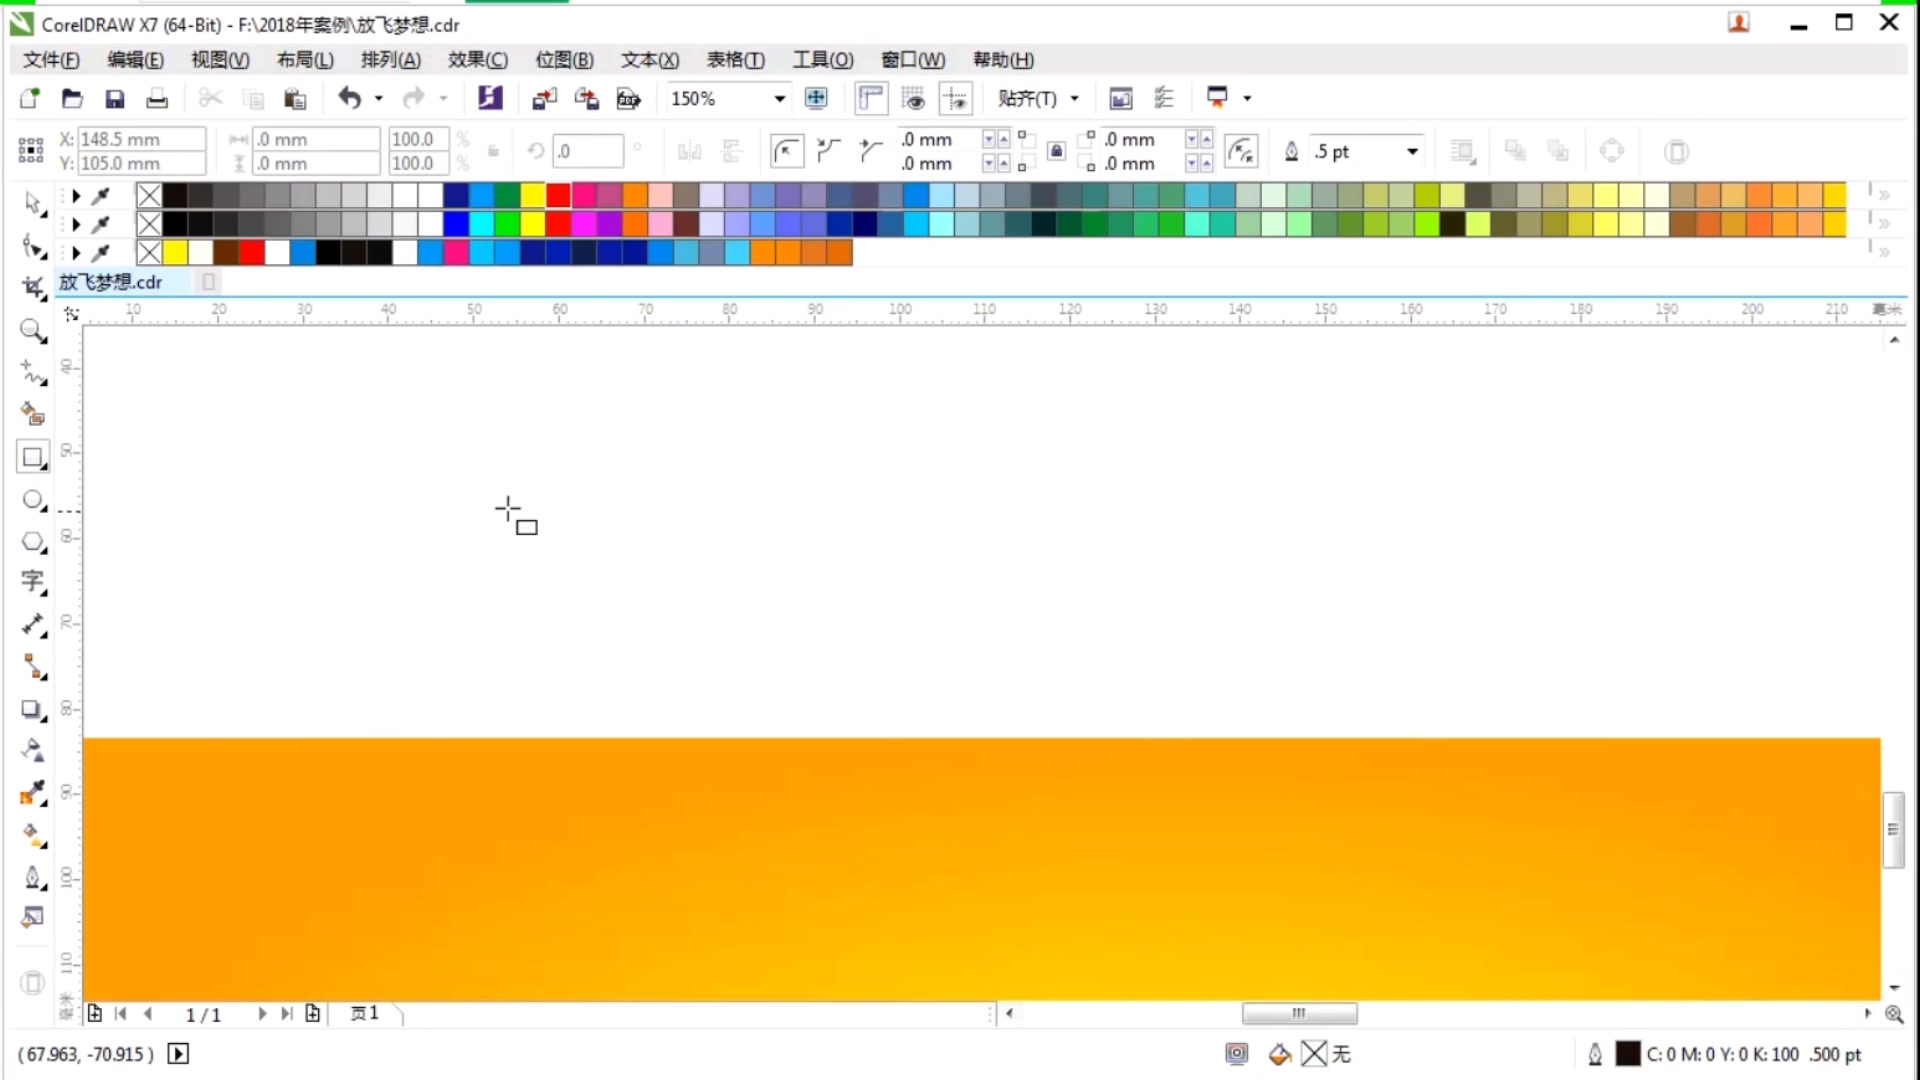Open the 效果(C) menu

[x=477, y=60]
